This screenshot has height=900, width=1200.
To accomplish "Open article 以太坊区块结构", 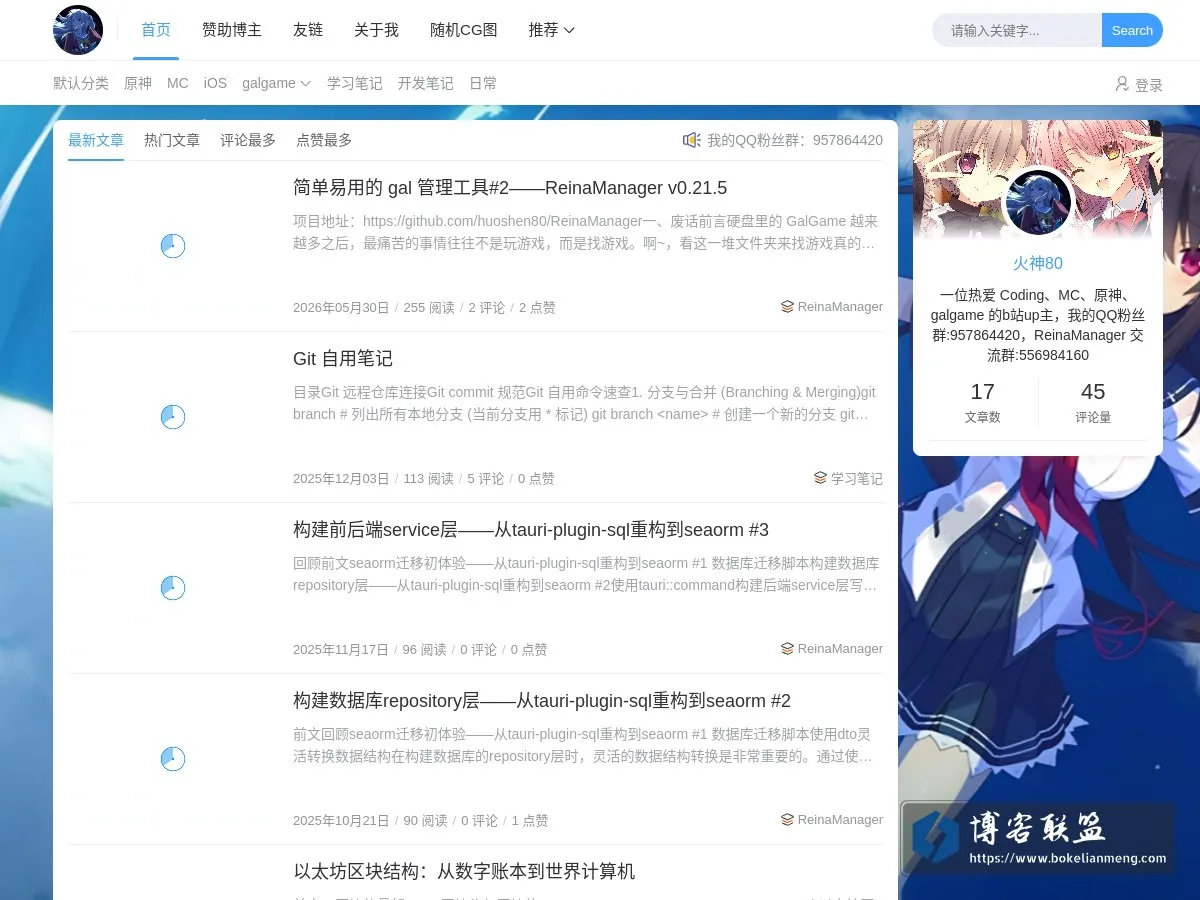I will (x=464, y=872).
